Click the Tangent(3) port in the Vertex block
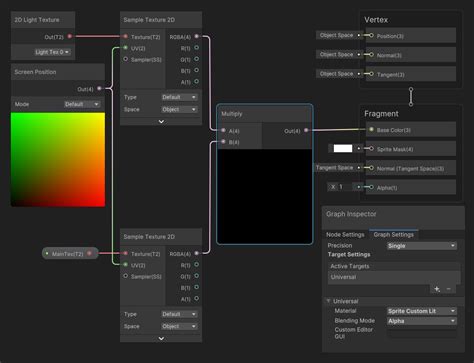The height and width of the screenshot is (363, 474). [371, 74]
